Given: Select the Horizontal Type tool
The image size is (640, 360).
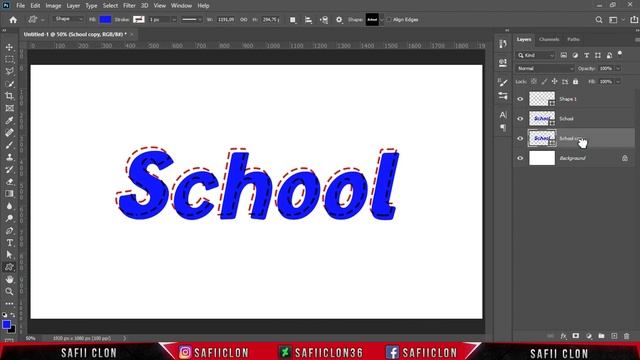Looking at the screenshot, I should click(9, 243).
